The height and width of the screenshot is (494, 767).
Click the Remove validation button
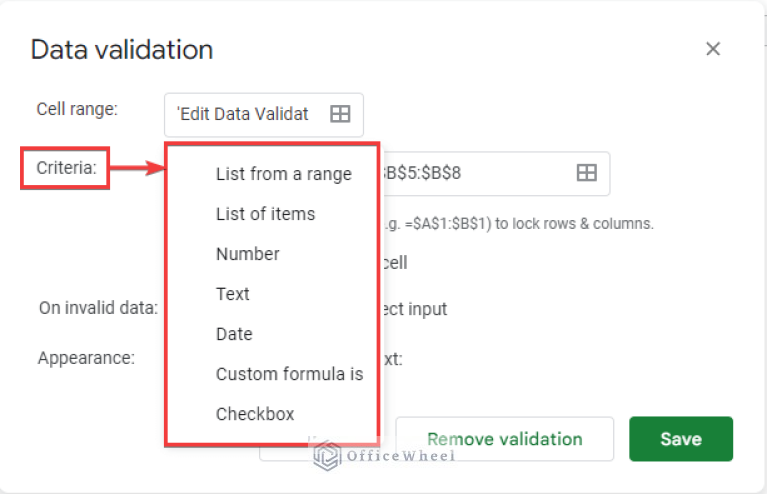504,439
